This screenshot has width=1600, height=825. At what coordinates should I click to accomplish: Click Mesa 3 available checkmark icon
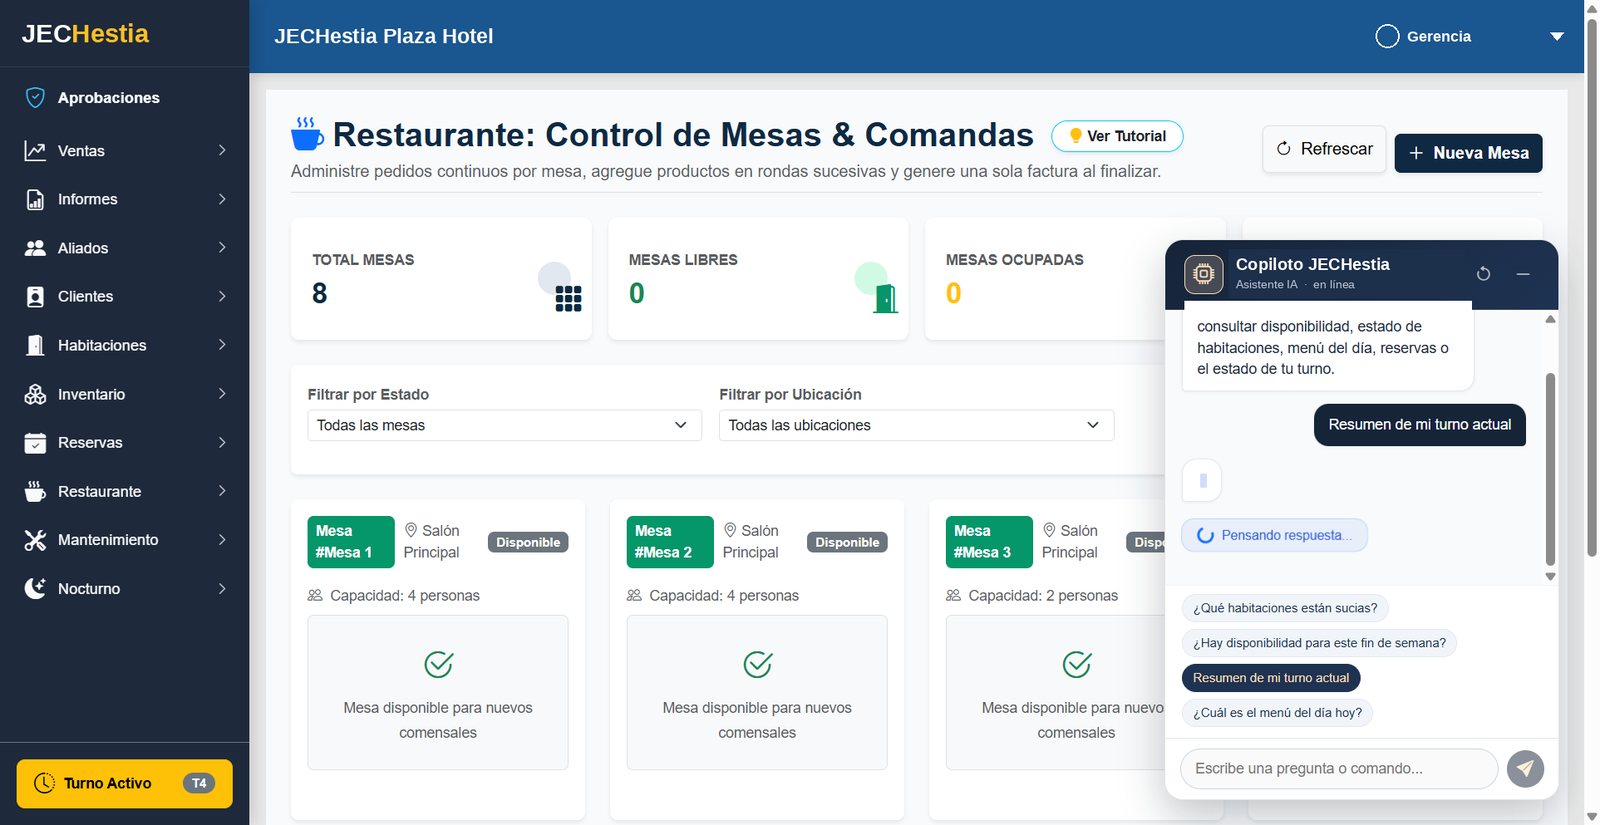click(1076, 664)
